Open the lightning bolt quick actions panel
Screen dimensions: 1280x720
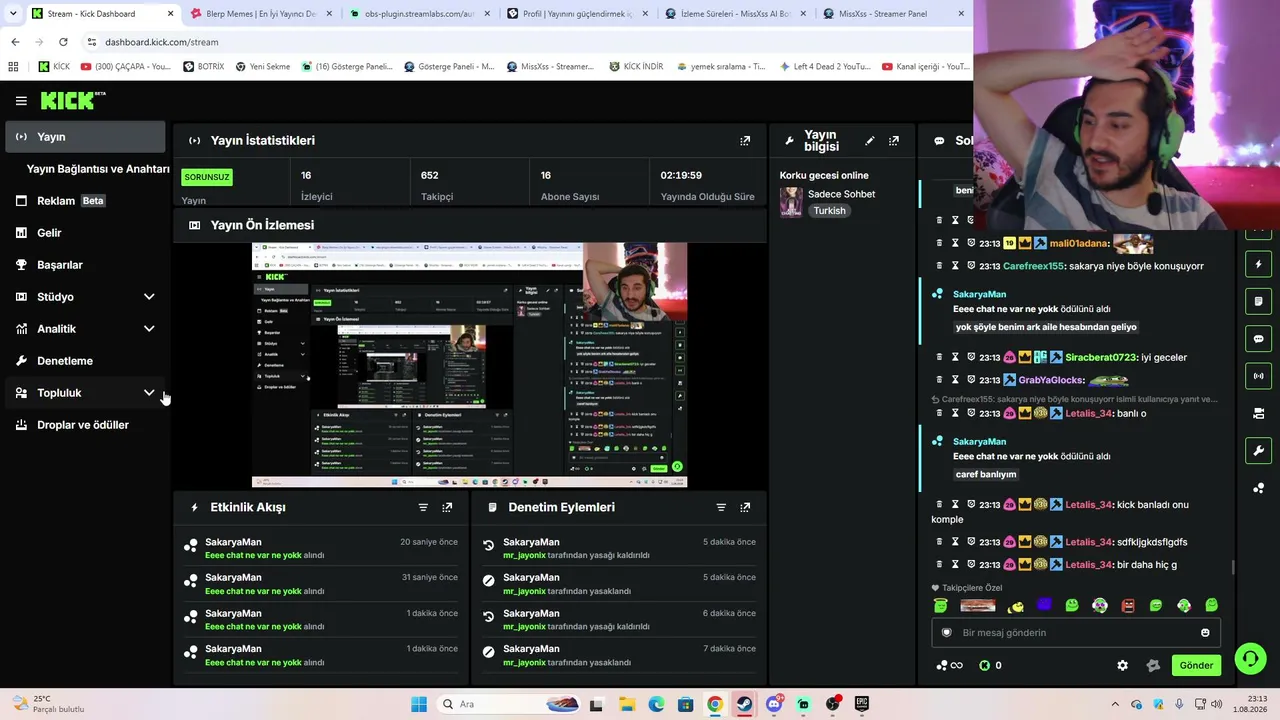(1259, 265)
